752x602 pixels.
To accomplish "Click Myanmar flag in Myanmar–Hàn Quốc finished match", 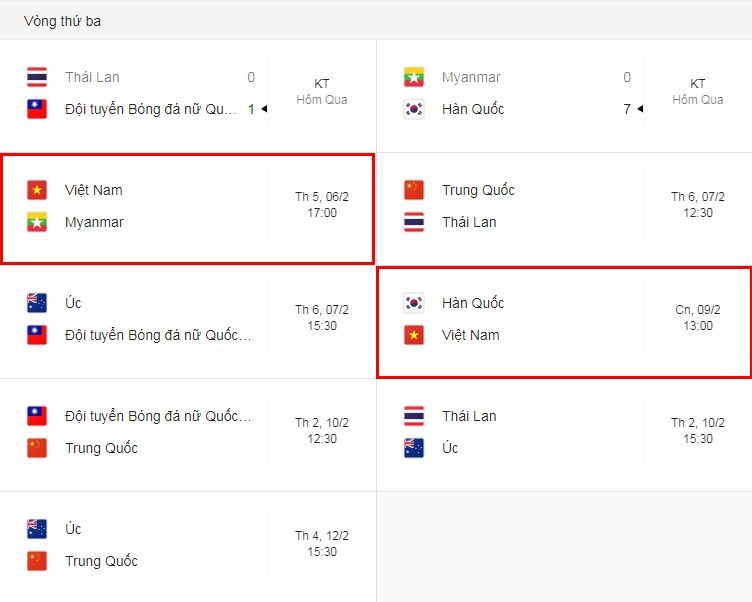I will click(414, 77).
